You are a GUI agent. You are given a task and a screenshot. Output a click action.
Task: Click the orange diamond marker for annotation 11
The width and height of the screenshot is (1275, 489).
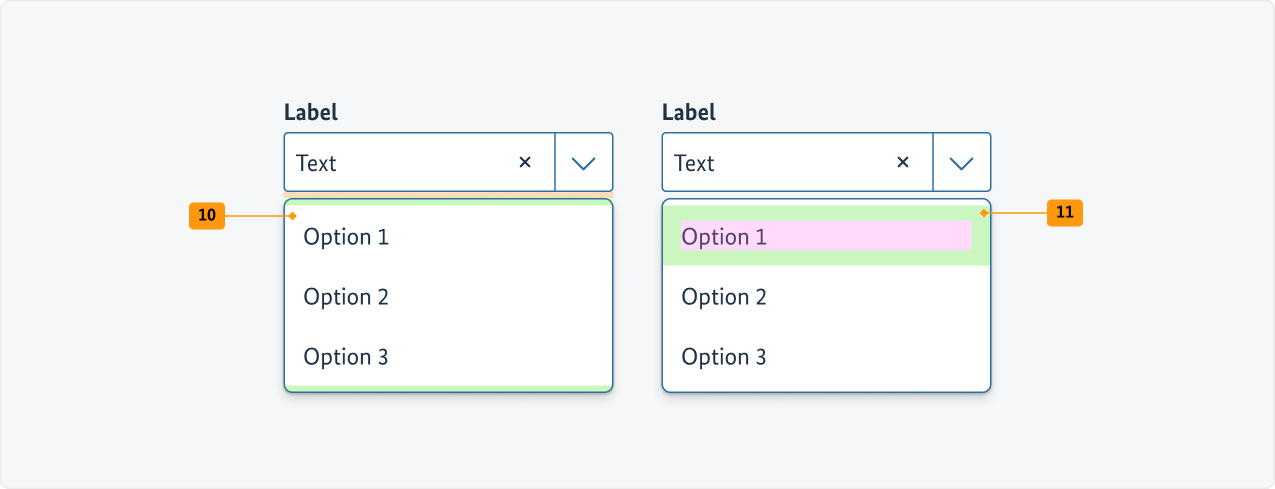pos(984,213)
